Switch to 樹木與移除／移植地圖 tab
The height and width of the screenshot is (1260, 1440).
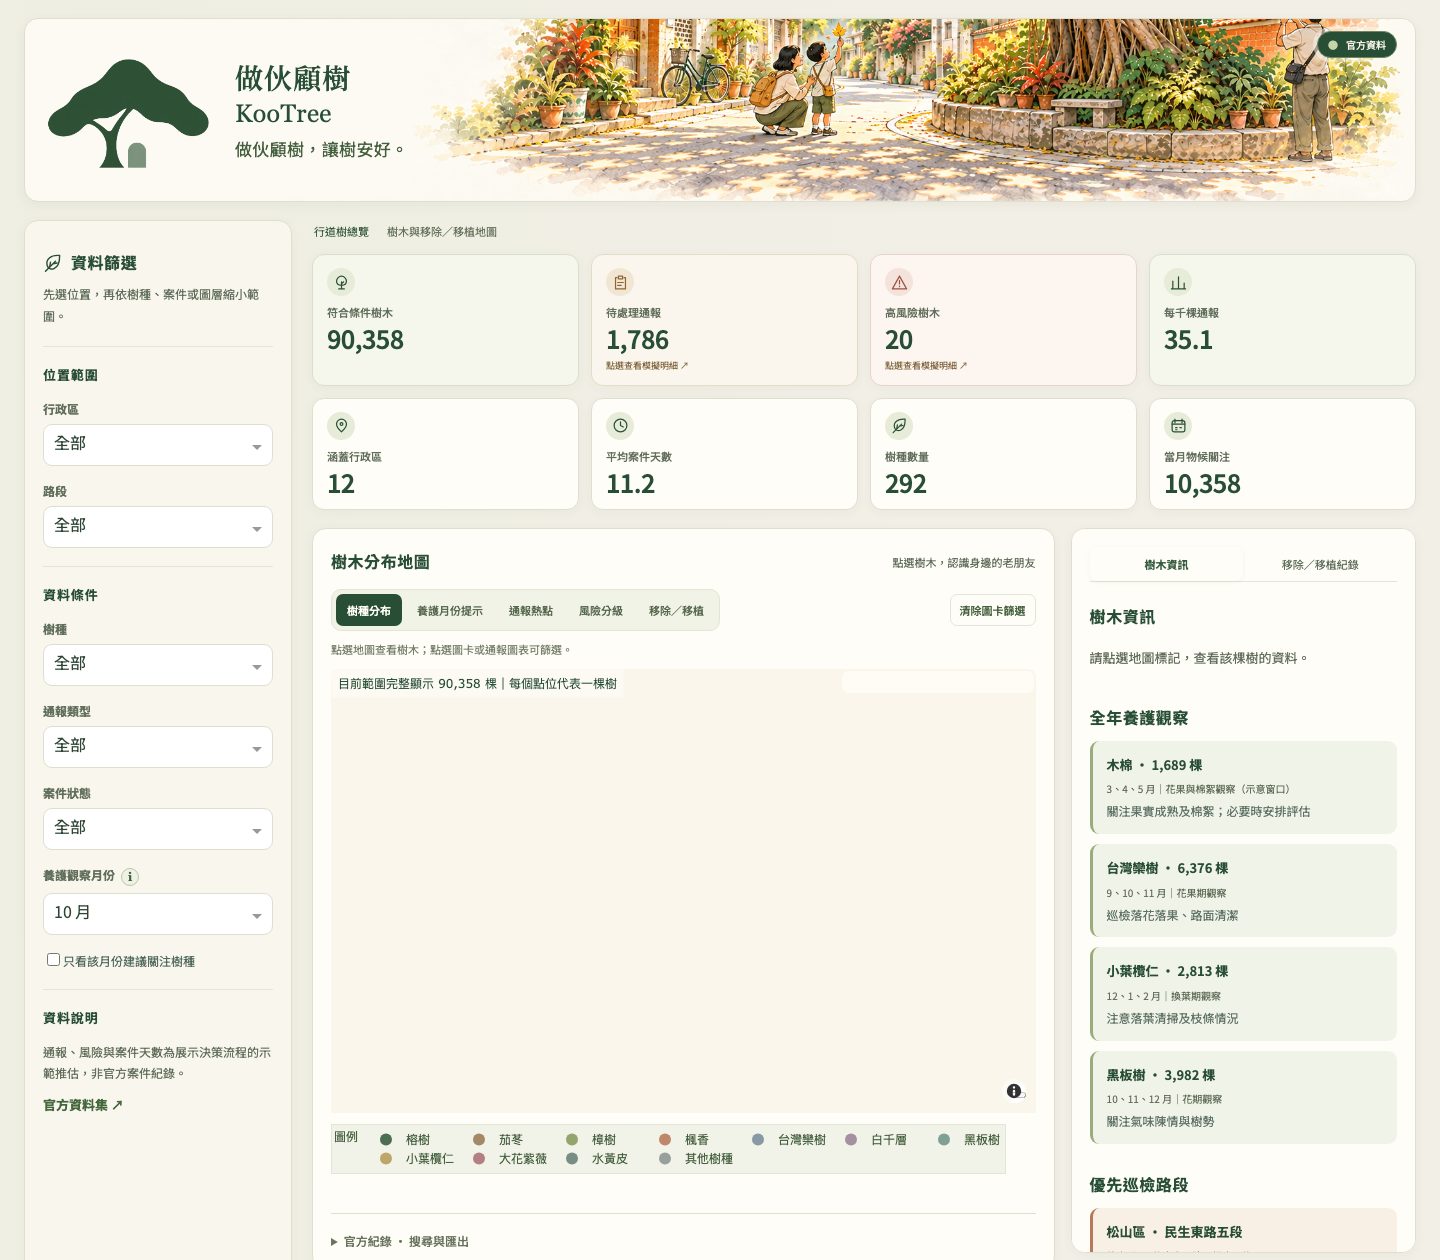[x=442, y=232]
